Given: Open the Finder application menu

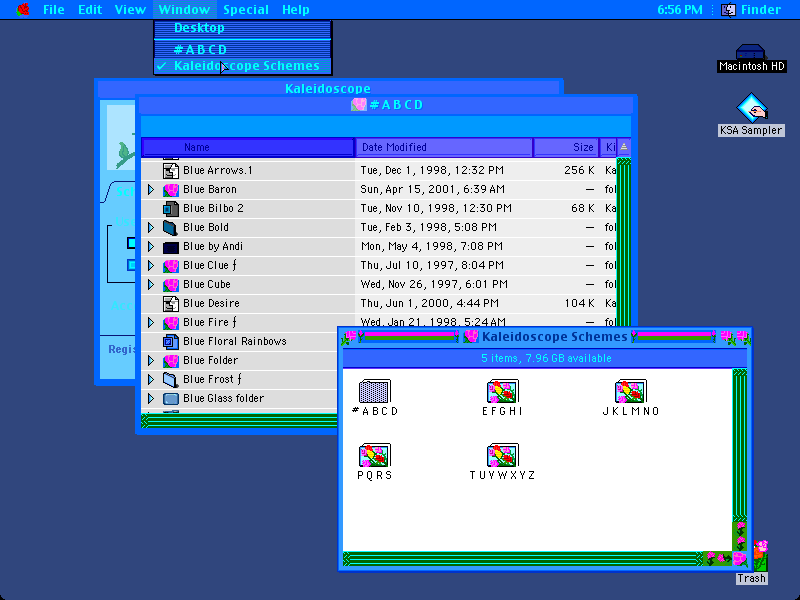Looking at the screenshot, I should click(x=751, y=10).
